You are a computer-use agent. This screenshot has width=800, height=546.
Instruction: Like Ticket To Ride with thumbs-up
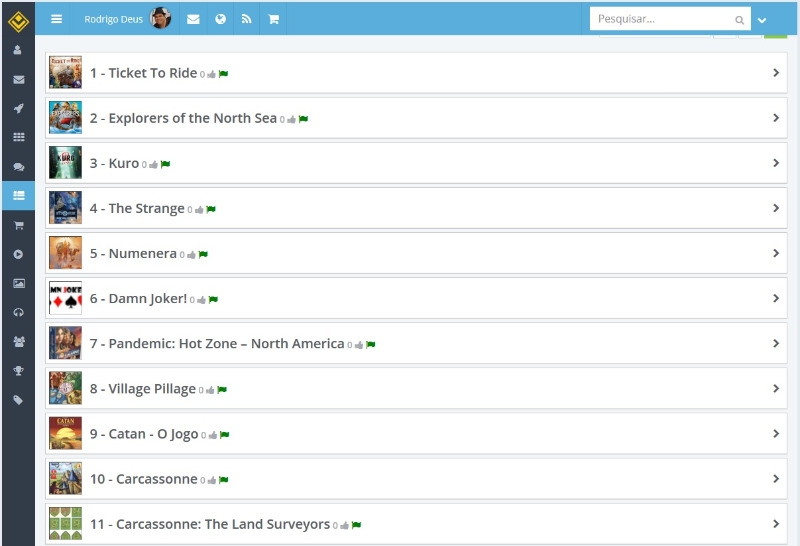pos(211,75)
